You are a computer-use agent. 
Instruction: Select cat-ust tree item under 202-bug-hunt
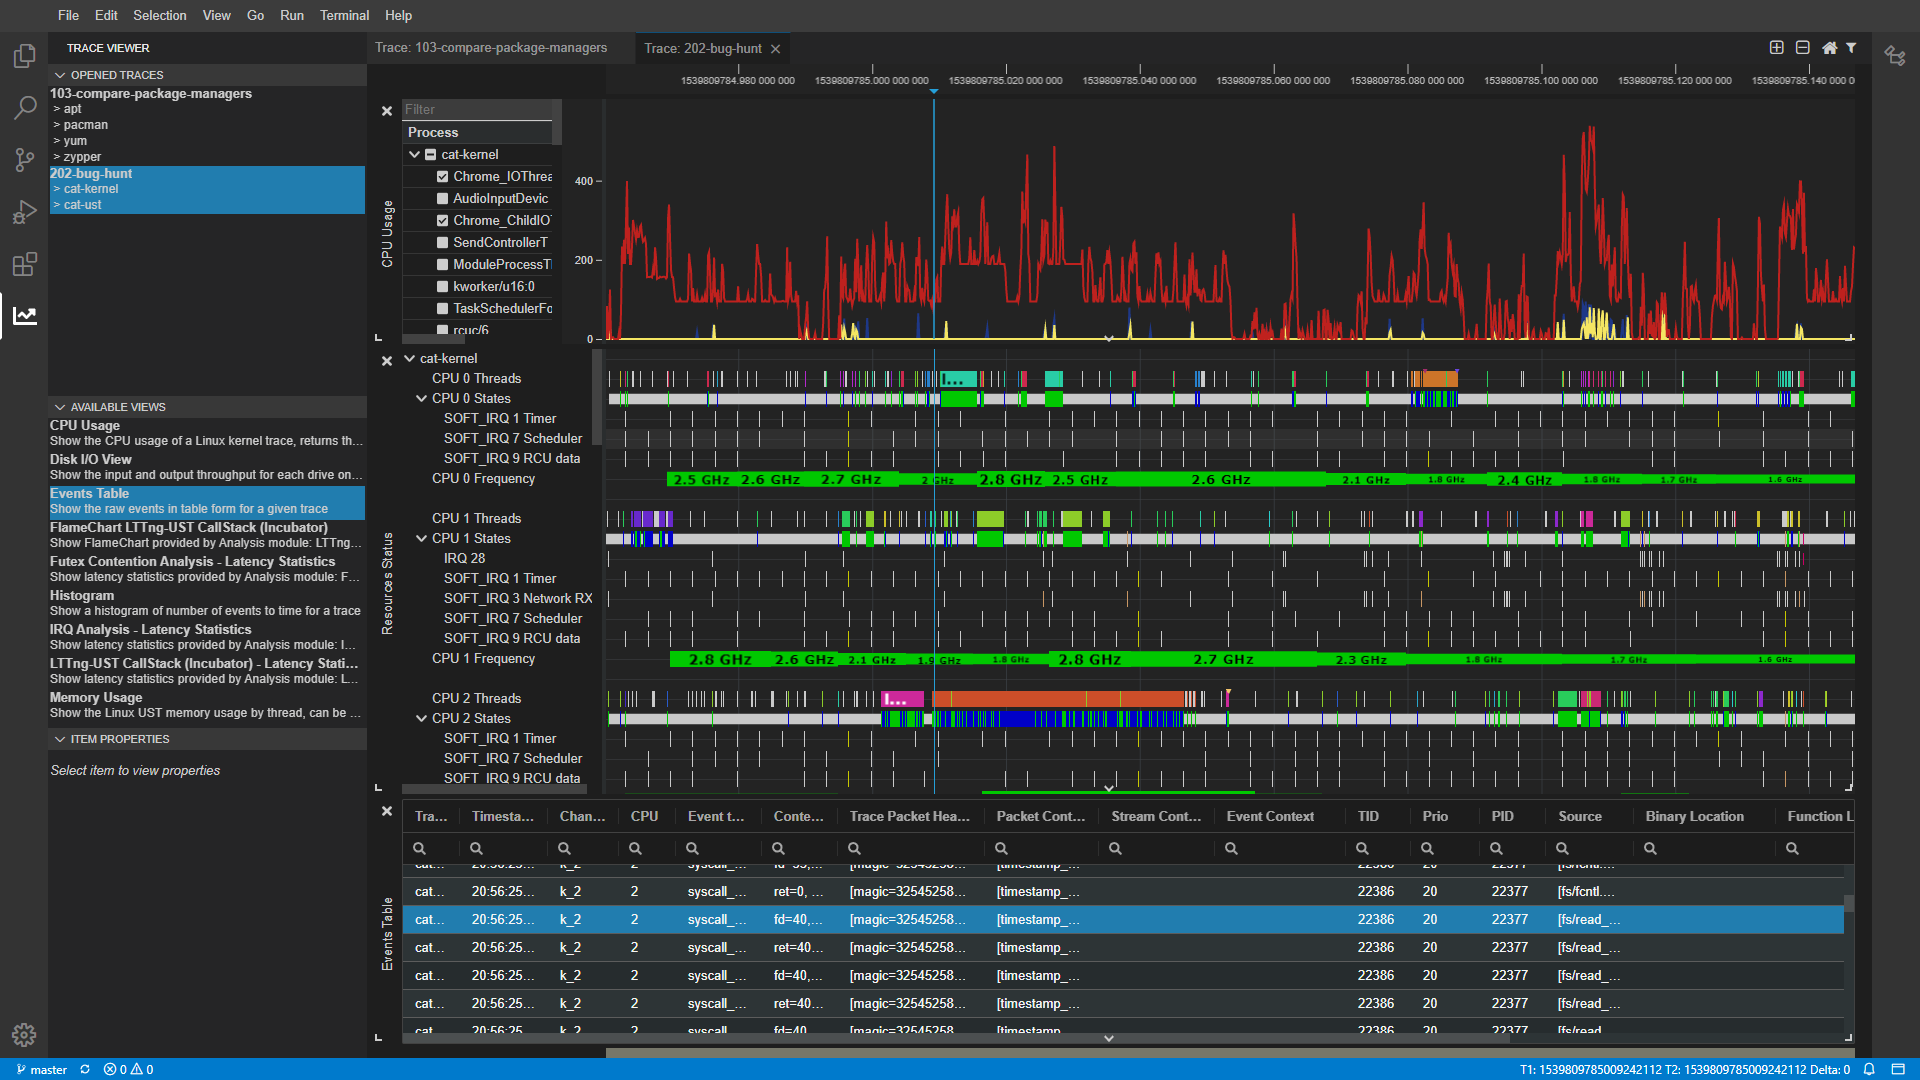click(x=84, y=204)
